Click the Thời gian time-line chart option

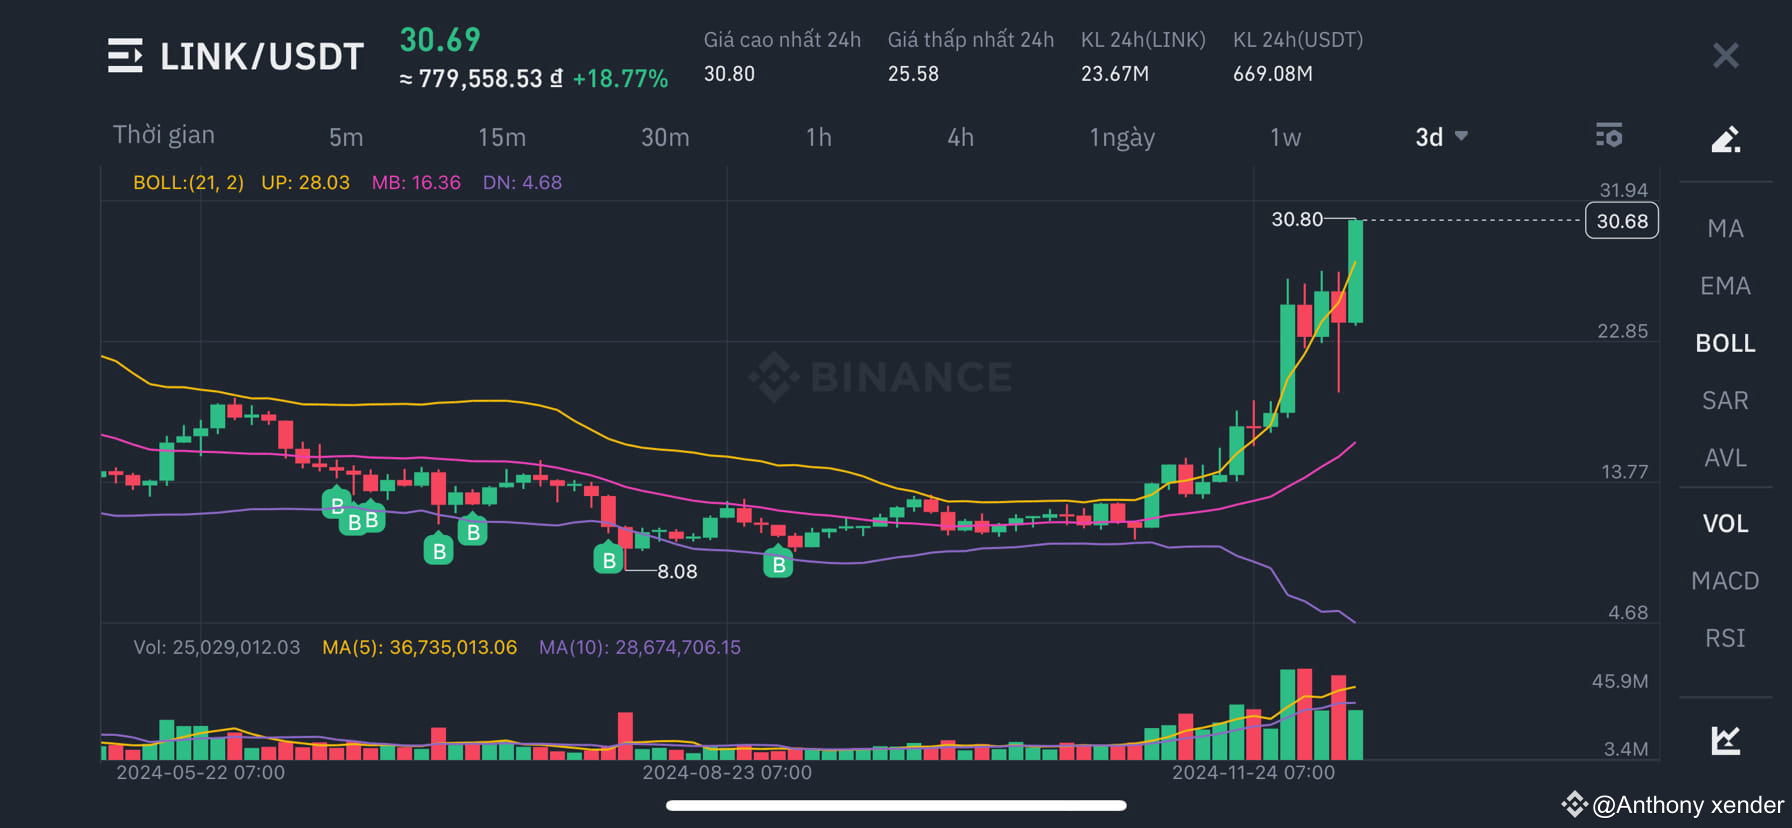click(x=164, y=135)
